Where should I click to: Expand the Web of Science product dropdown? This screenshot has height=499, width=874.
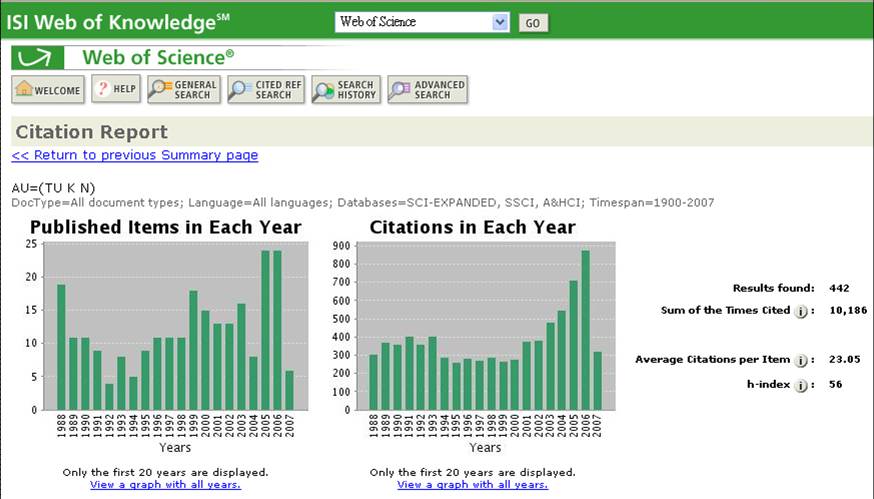[x=500, y=22]
